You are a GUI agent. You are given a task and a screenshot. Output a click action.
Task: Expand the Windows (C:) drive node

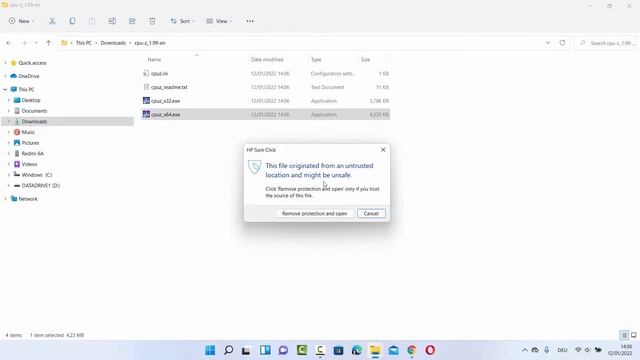point(9,175)
